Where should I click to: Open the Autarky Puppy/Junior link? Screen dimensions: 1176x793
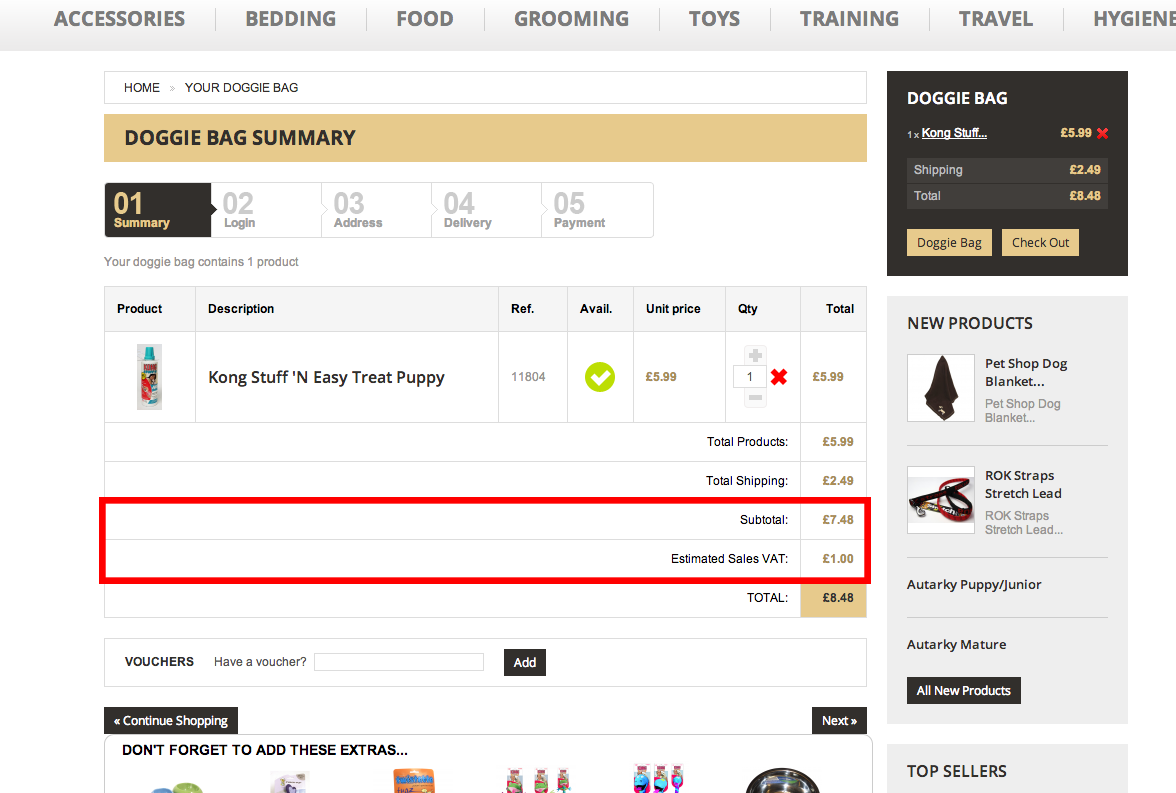pos(974,584)
